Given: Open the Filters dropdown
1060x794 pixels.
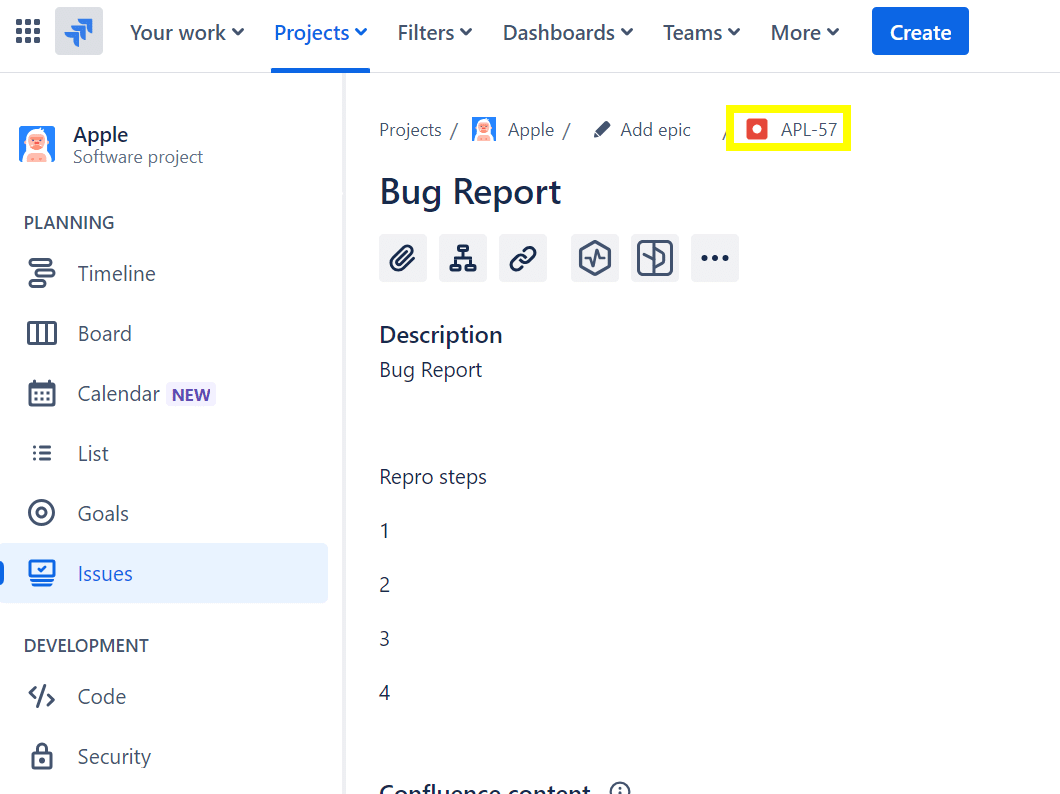Looking at the screenshot, I should (435, 32).
